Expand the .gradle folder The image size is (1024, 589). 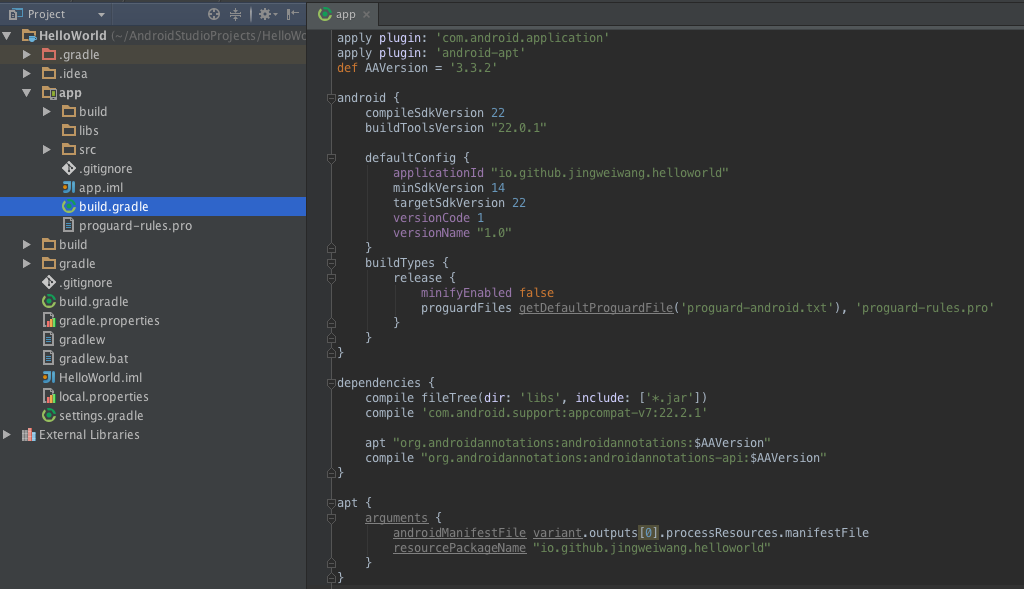tap(27, 55)
